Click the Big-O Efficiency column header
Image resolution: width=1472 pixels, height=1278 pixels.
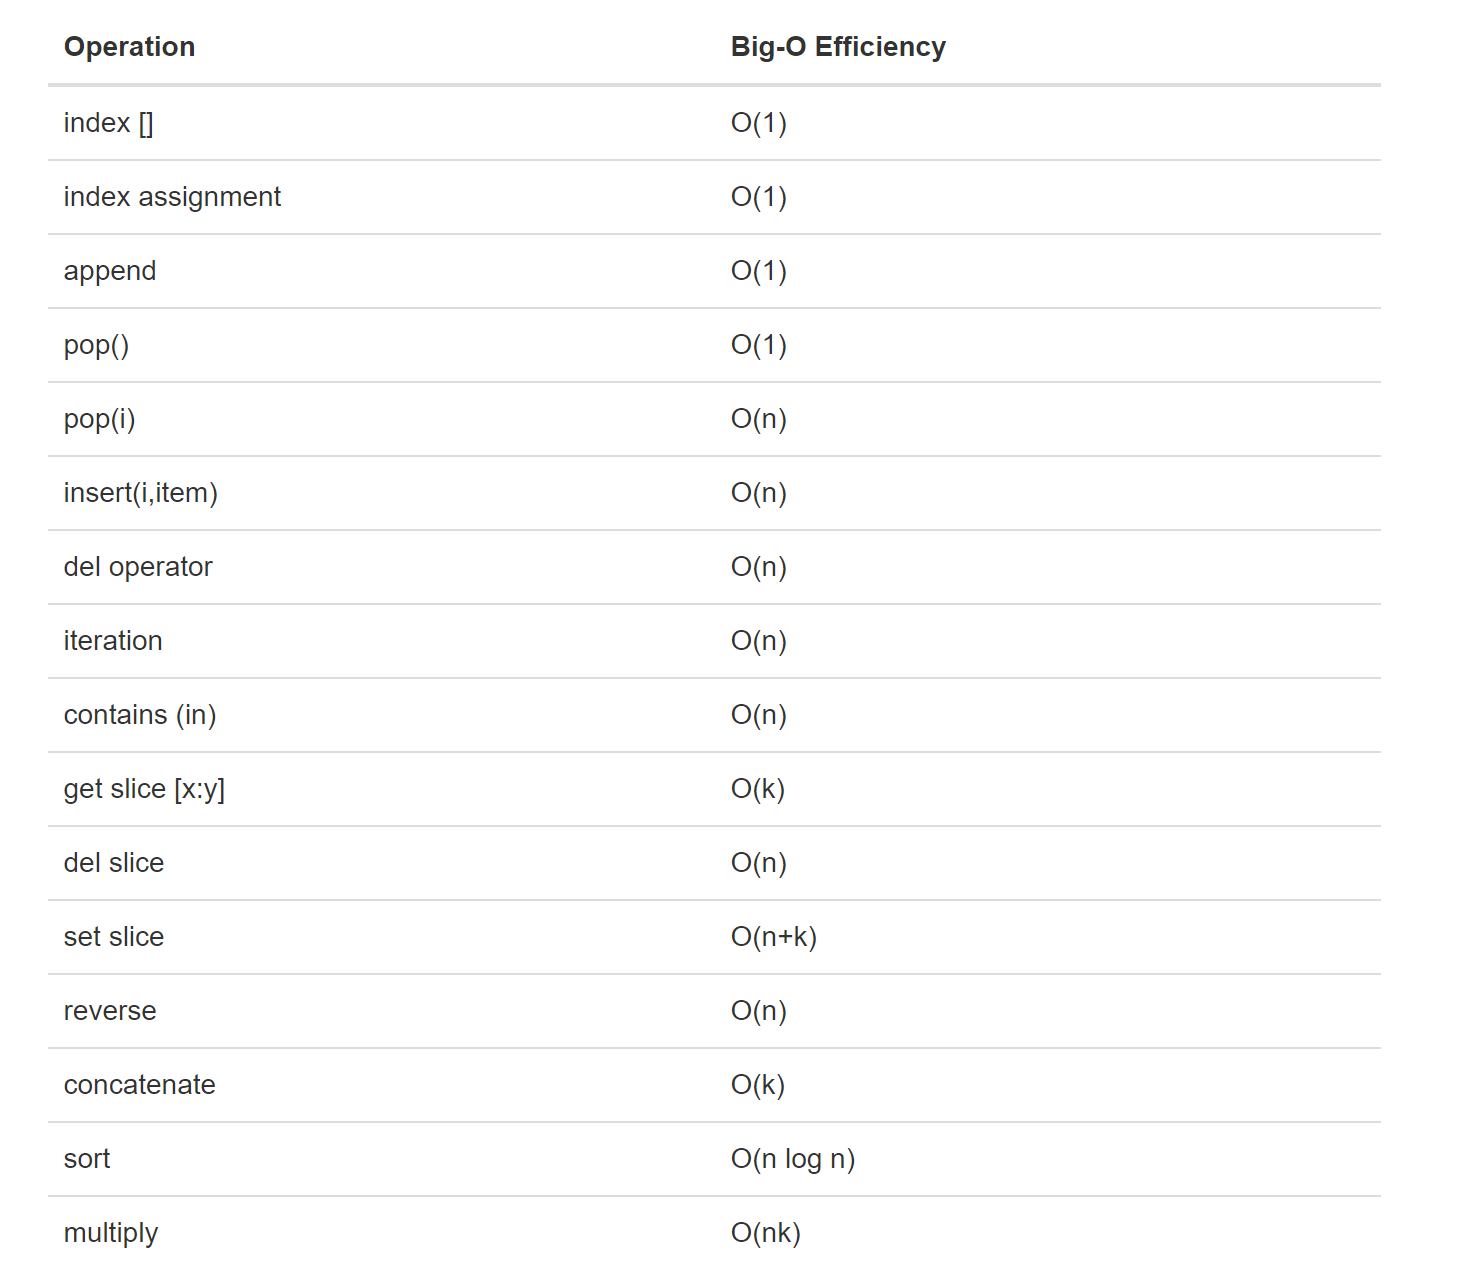tap(837, 47)
